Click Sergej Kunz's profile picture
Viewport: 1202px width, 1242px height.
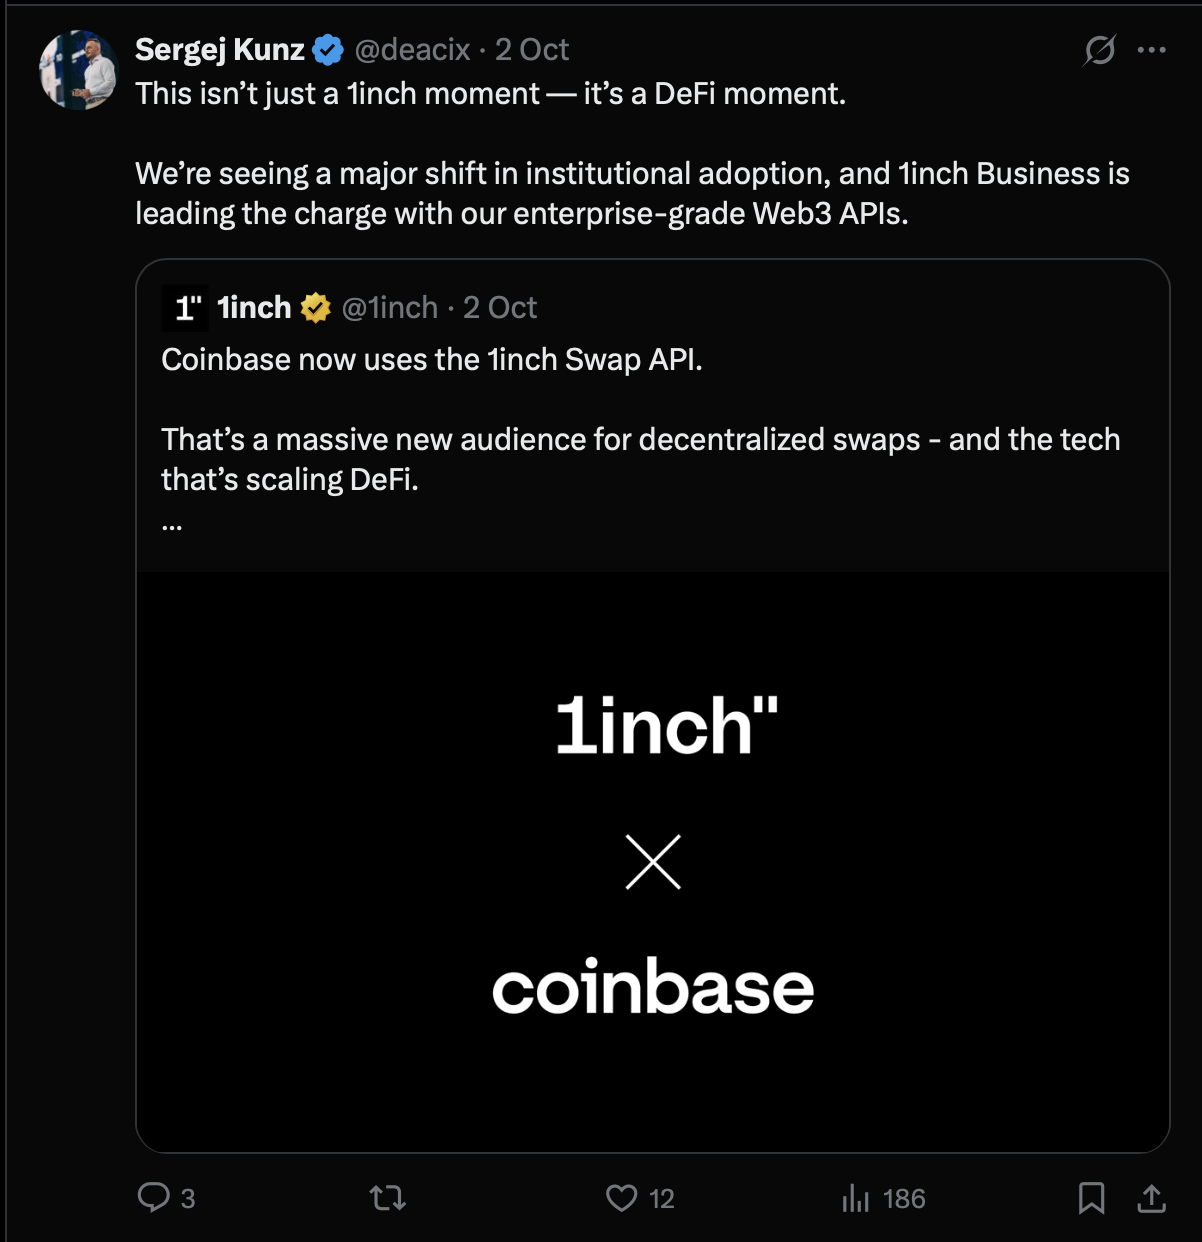[x=78, y=70]
